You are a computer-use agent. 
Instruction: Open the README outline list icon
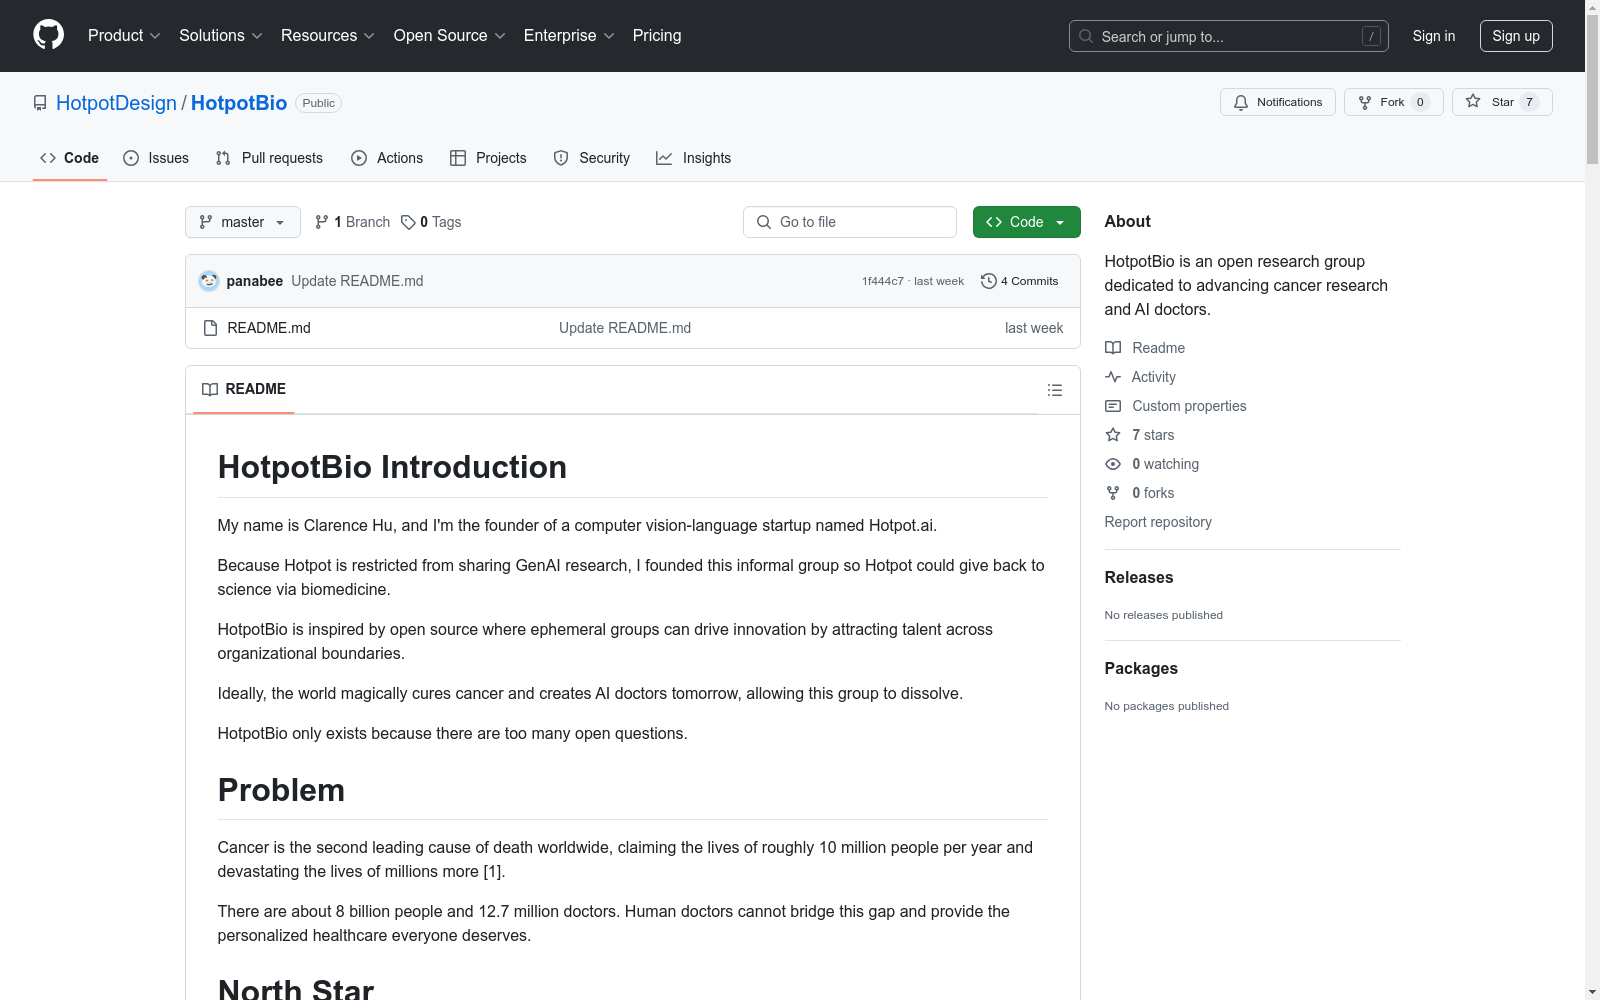pos(1055,390)
